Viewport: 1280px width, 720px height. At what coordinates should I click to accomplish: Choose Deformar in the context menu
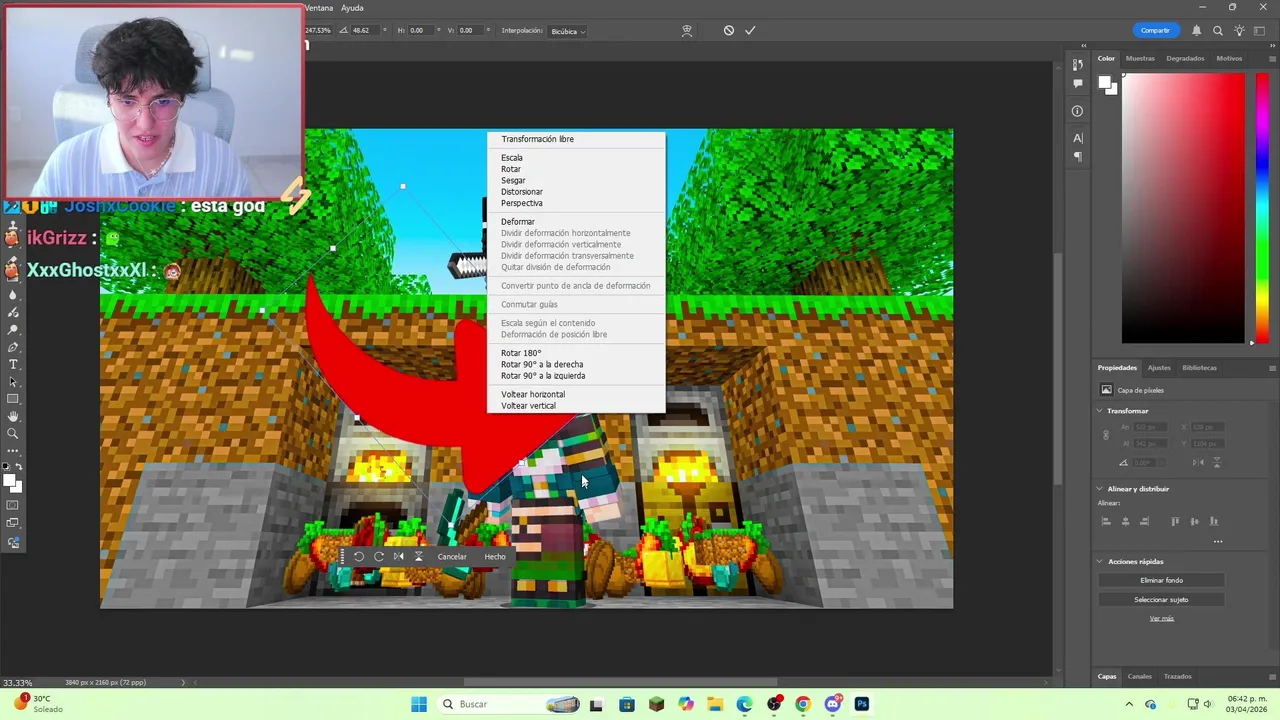(x=518, y=222)
